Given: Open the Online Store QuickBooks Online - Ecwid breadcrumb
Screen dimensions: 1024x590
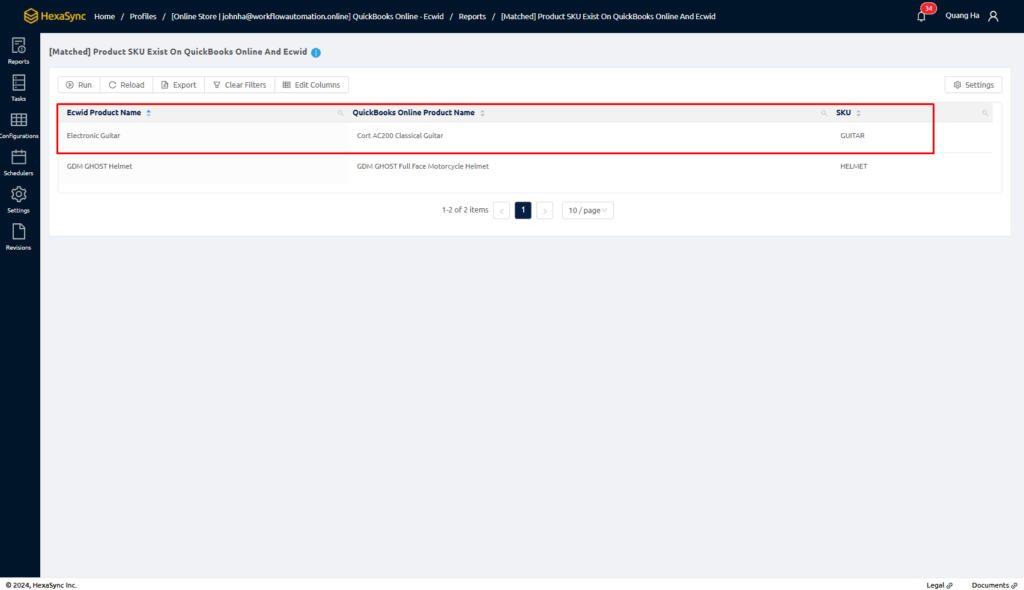Looking at the screenshot, I should pyautogui.click(x=308, y=16).
